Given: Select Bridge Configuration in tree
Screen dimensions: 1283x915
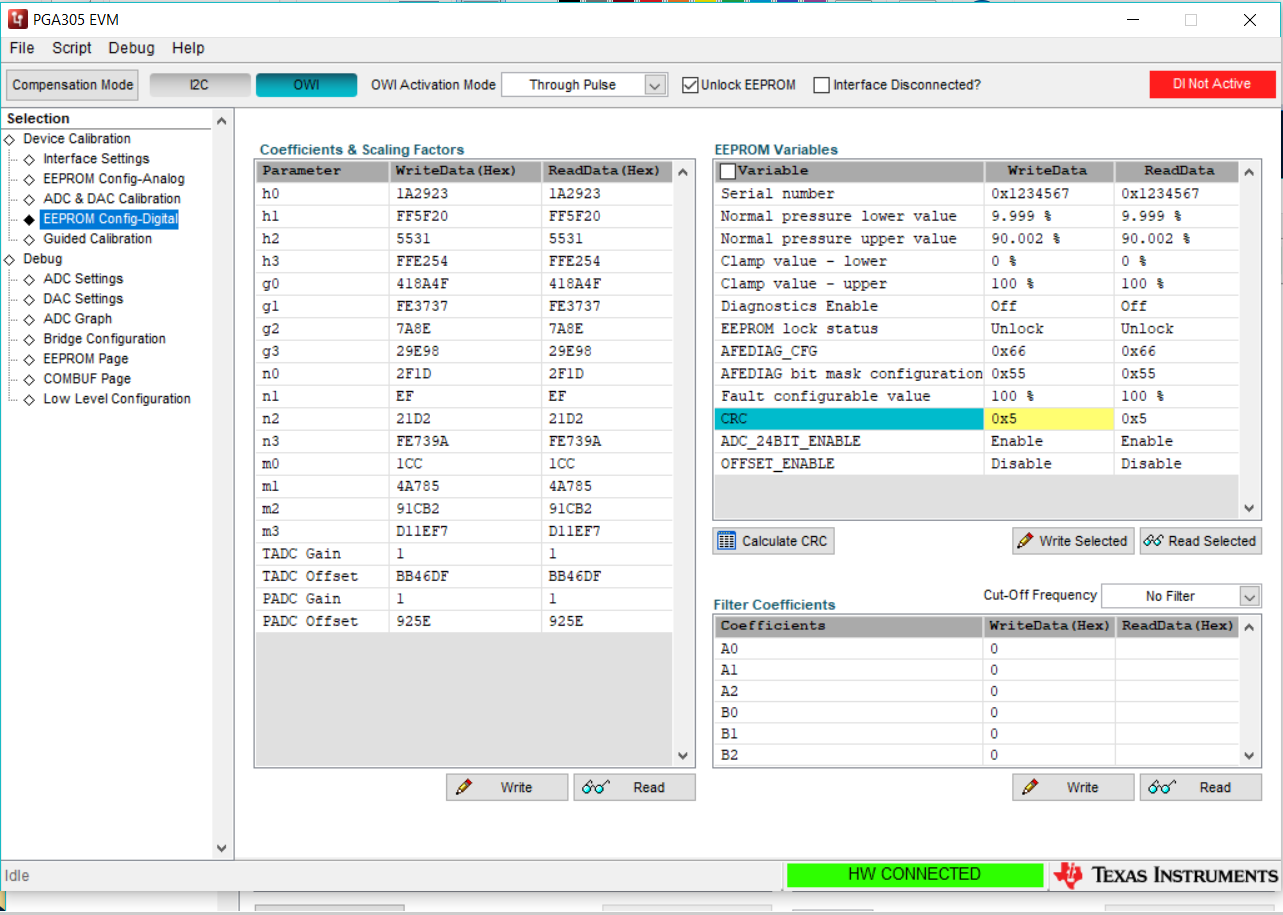Looking at the screenshot, I should [105, 339].
